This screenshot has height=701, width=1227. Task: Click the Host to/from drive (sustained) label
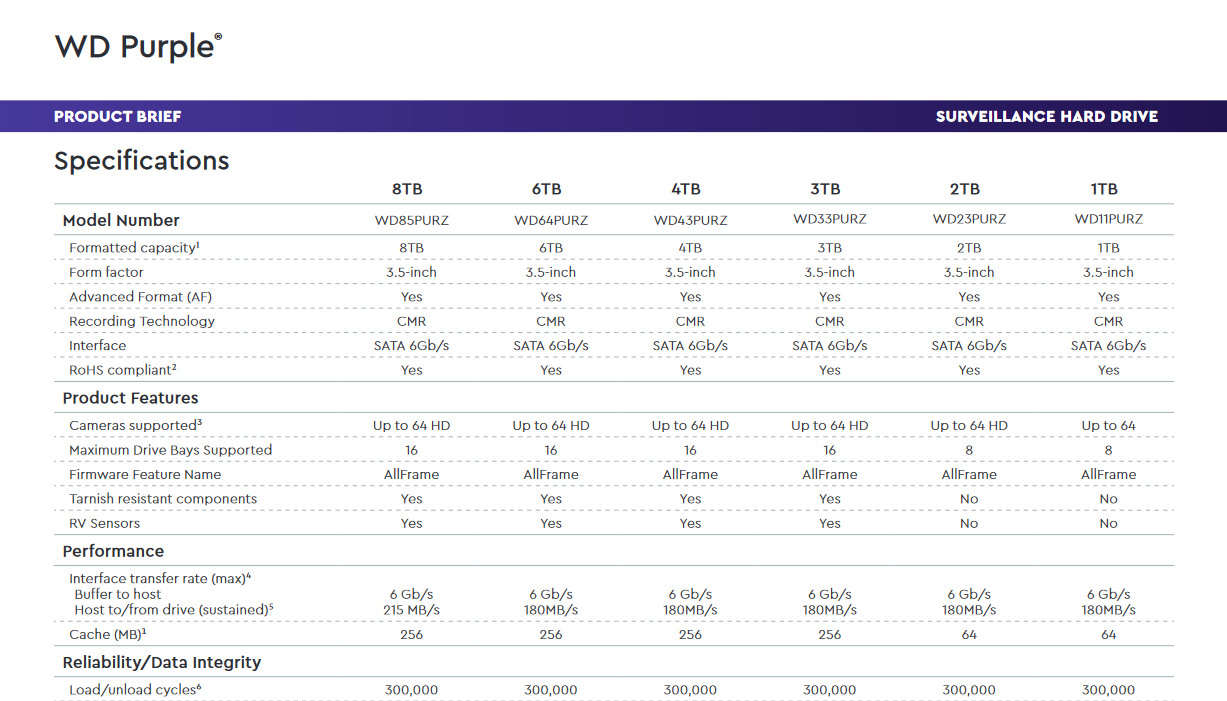(174, 609)
